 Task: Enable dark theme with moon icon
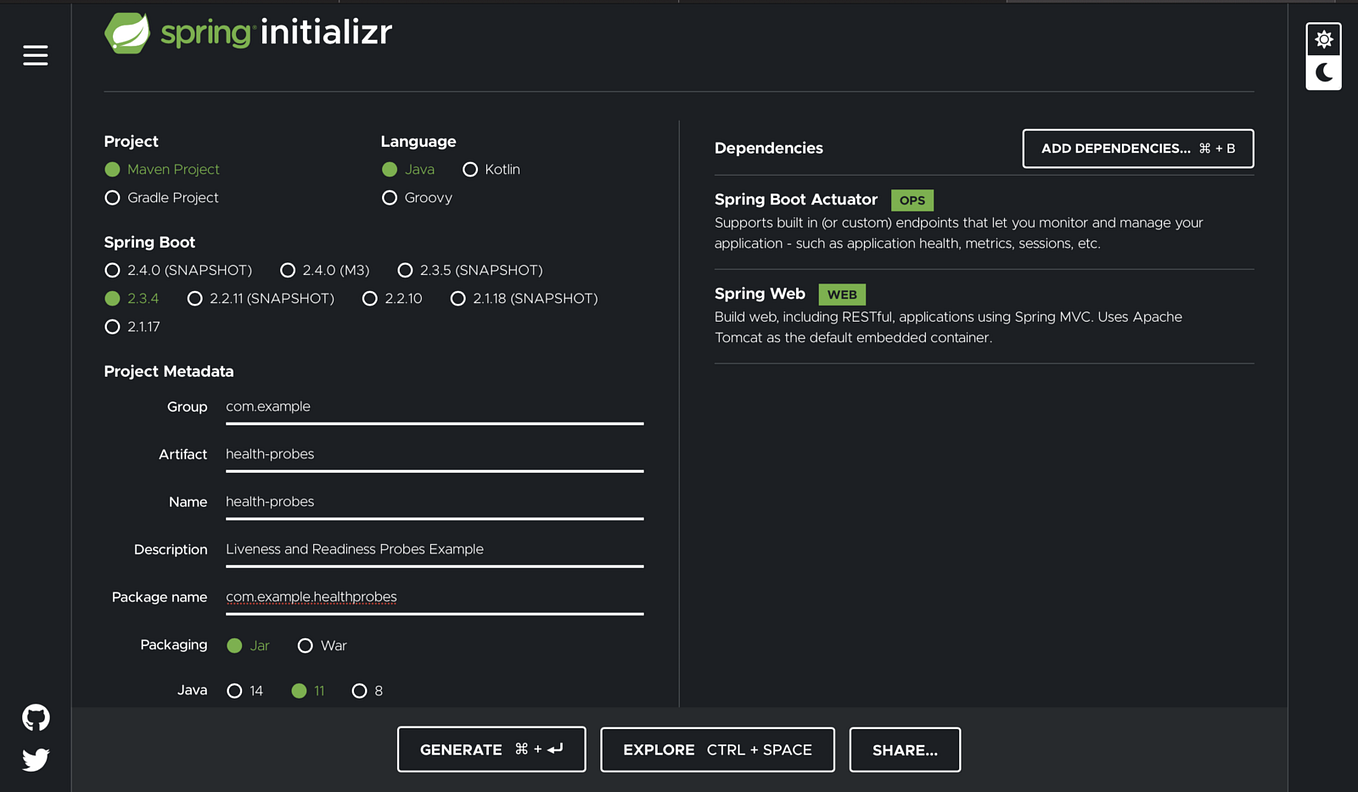click(1323, 72)
